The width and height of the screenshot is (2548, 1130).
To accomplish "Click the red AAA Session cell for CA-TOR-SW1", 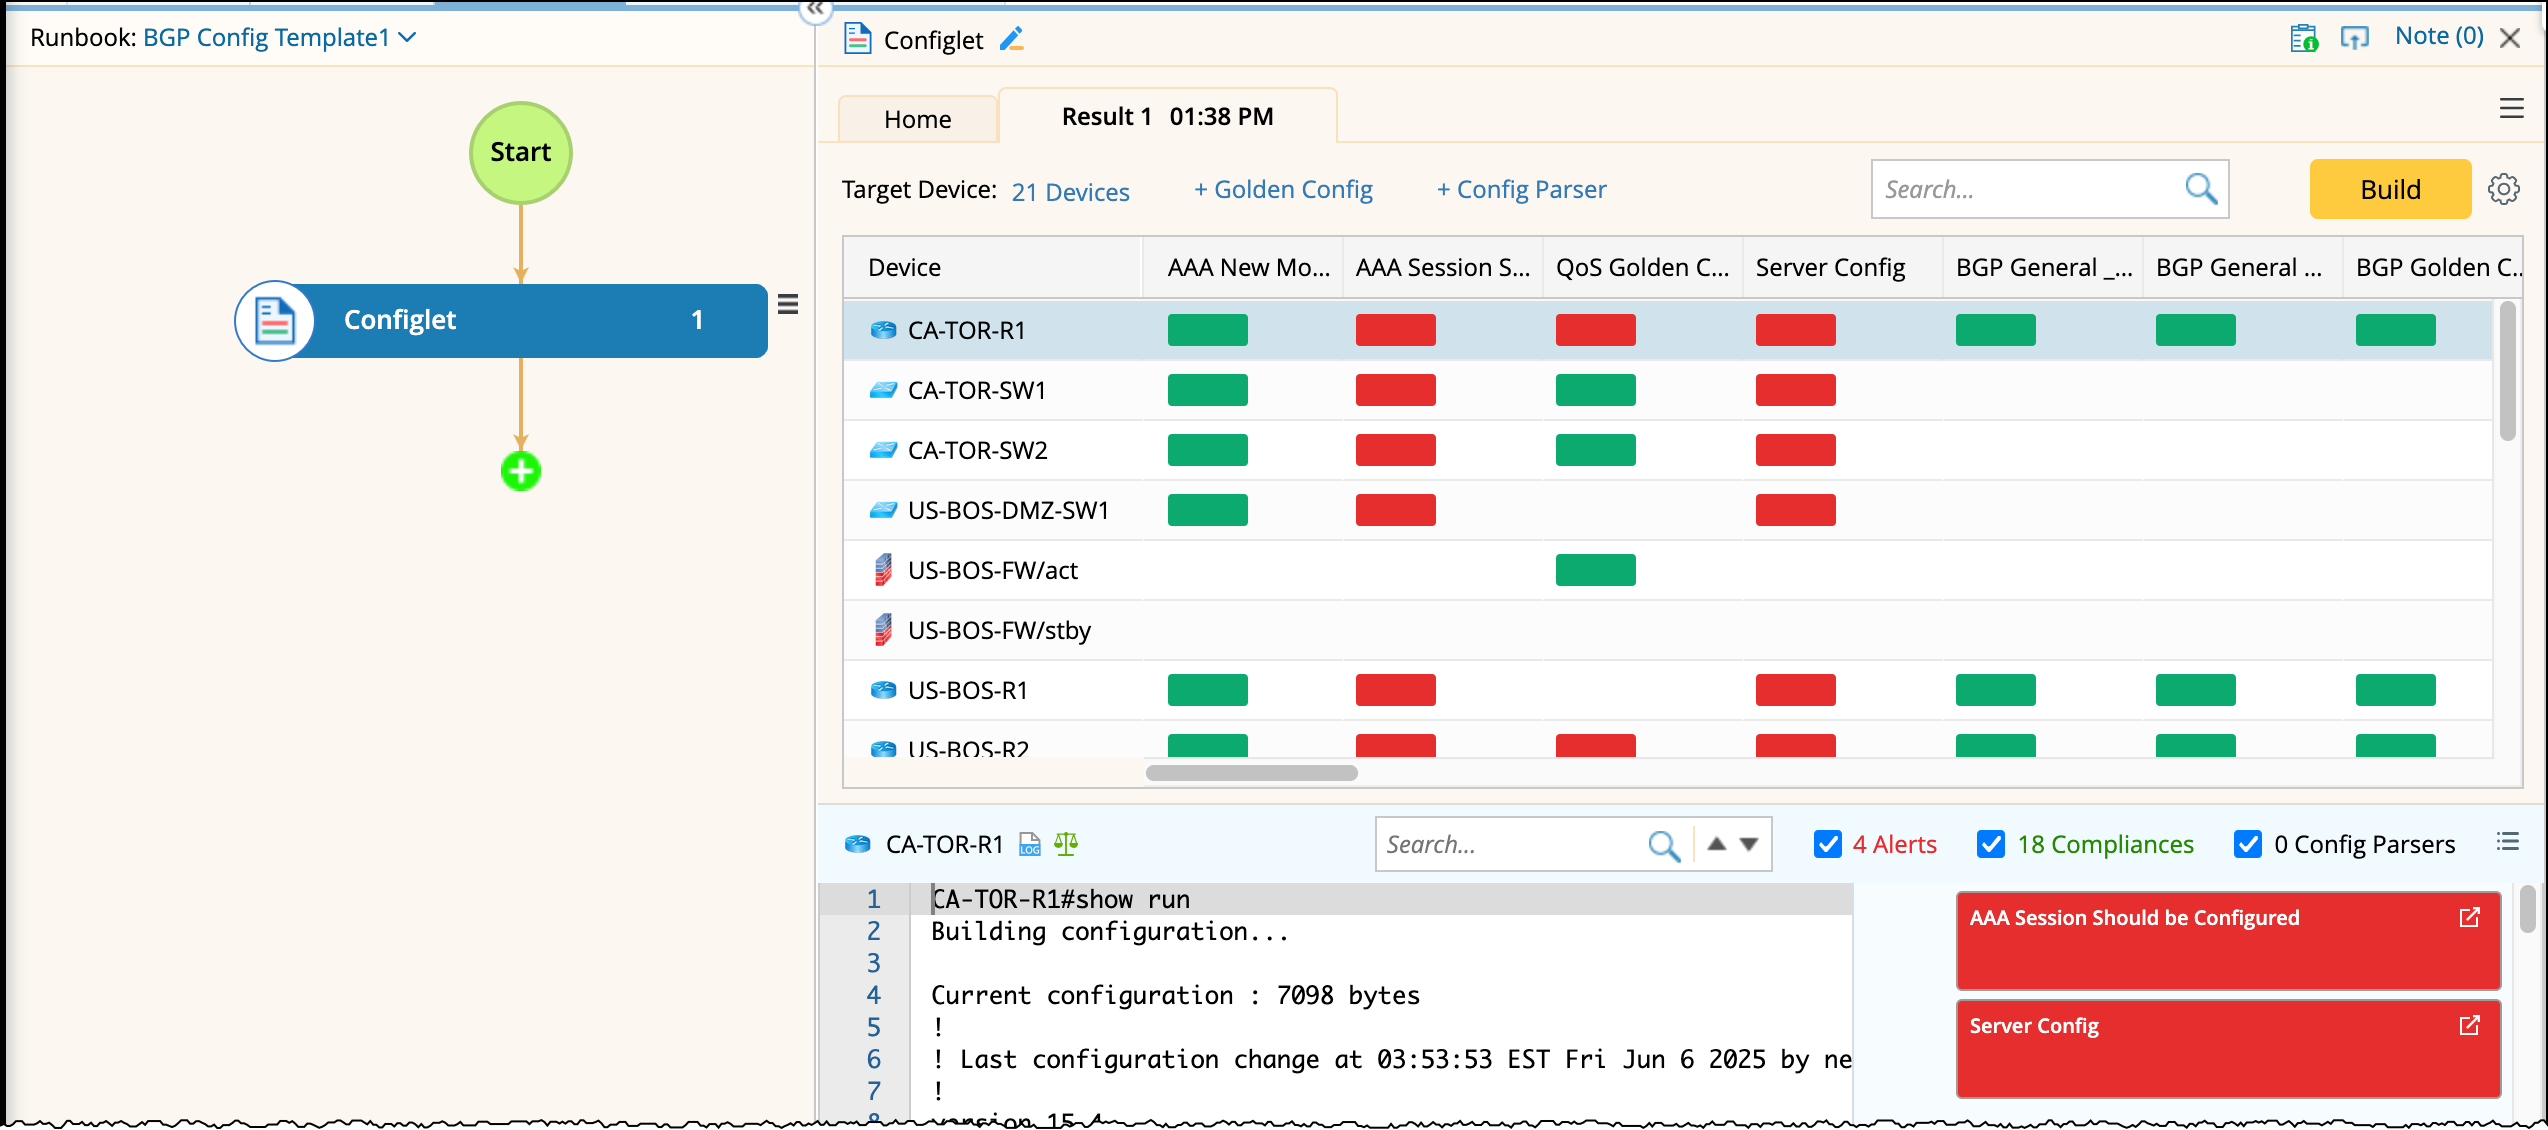I will tap(1395, 390).
